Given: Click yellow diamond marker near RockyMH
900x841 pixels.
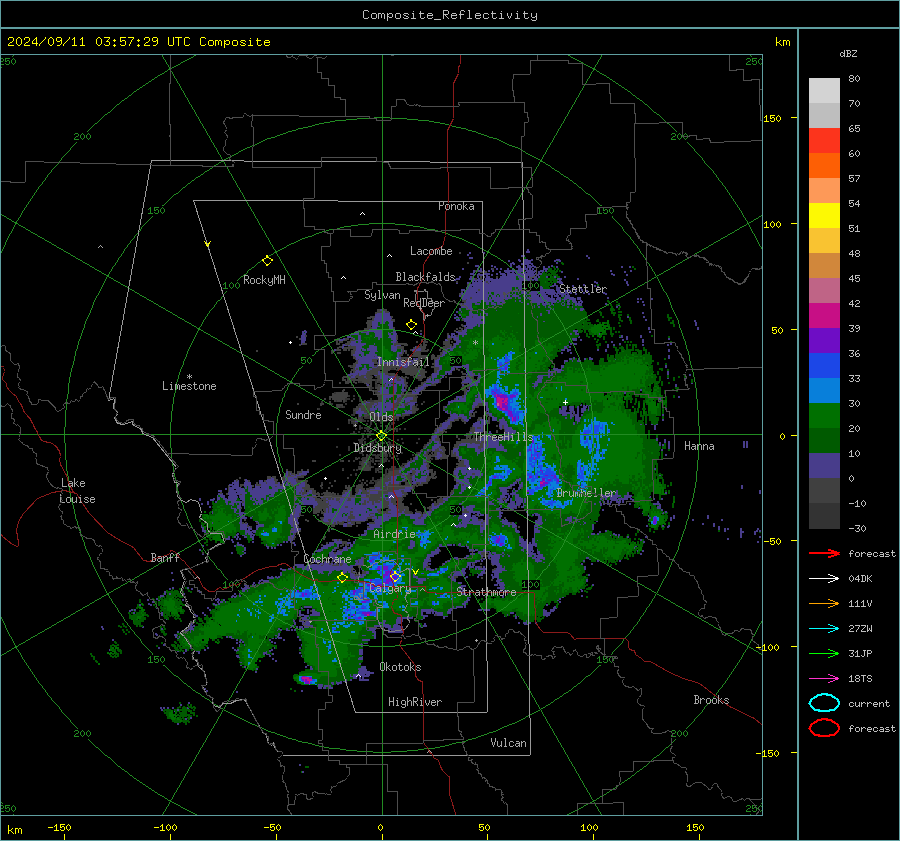Looking at the screenshot, I should coord(267,261).
